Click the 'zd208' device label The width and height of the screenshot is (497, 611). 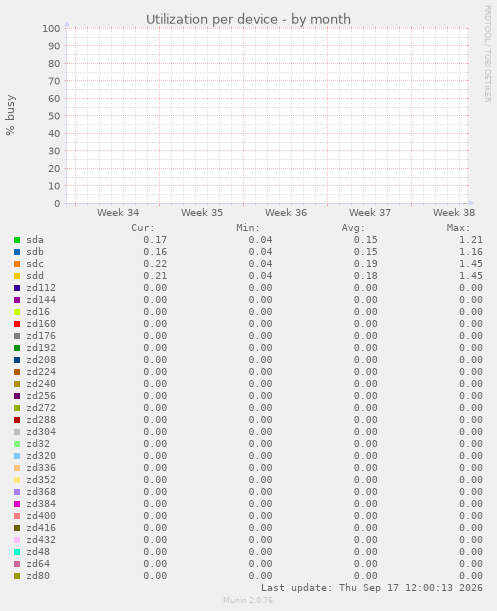click(41, 360)
